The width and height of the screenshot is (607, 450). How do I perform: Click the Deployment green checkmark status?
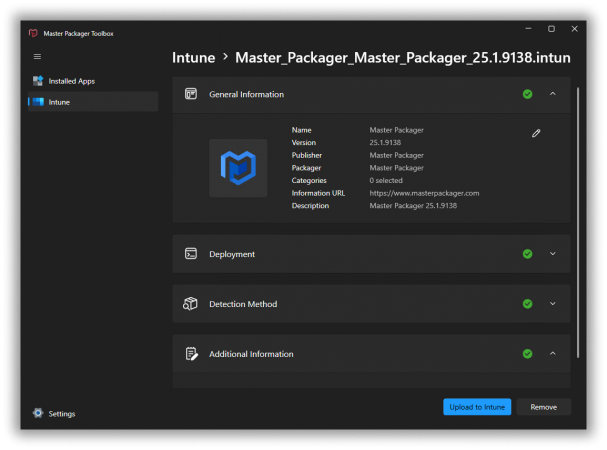527,254
